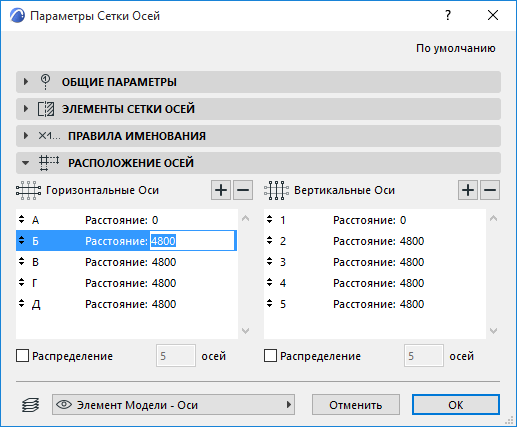Click the vertical axes count field
The height and width of the screenshot is (427, 517).
pos(424,356)
